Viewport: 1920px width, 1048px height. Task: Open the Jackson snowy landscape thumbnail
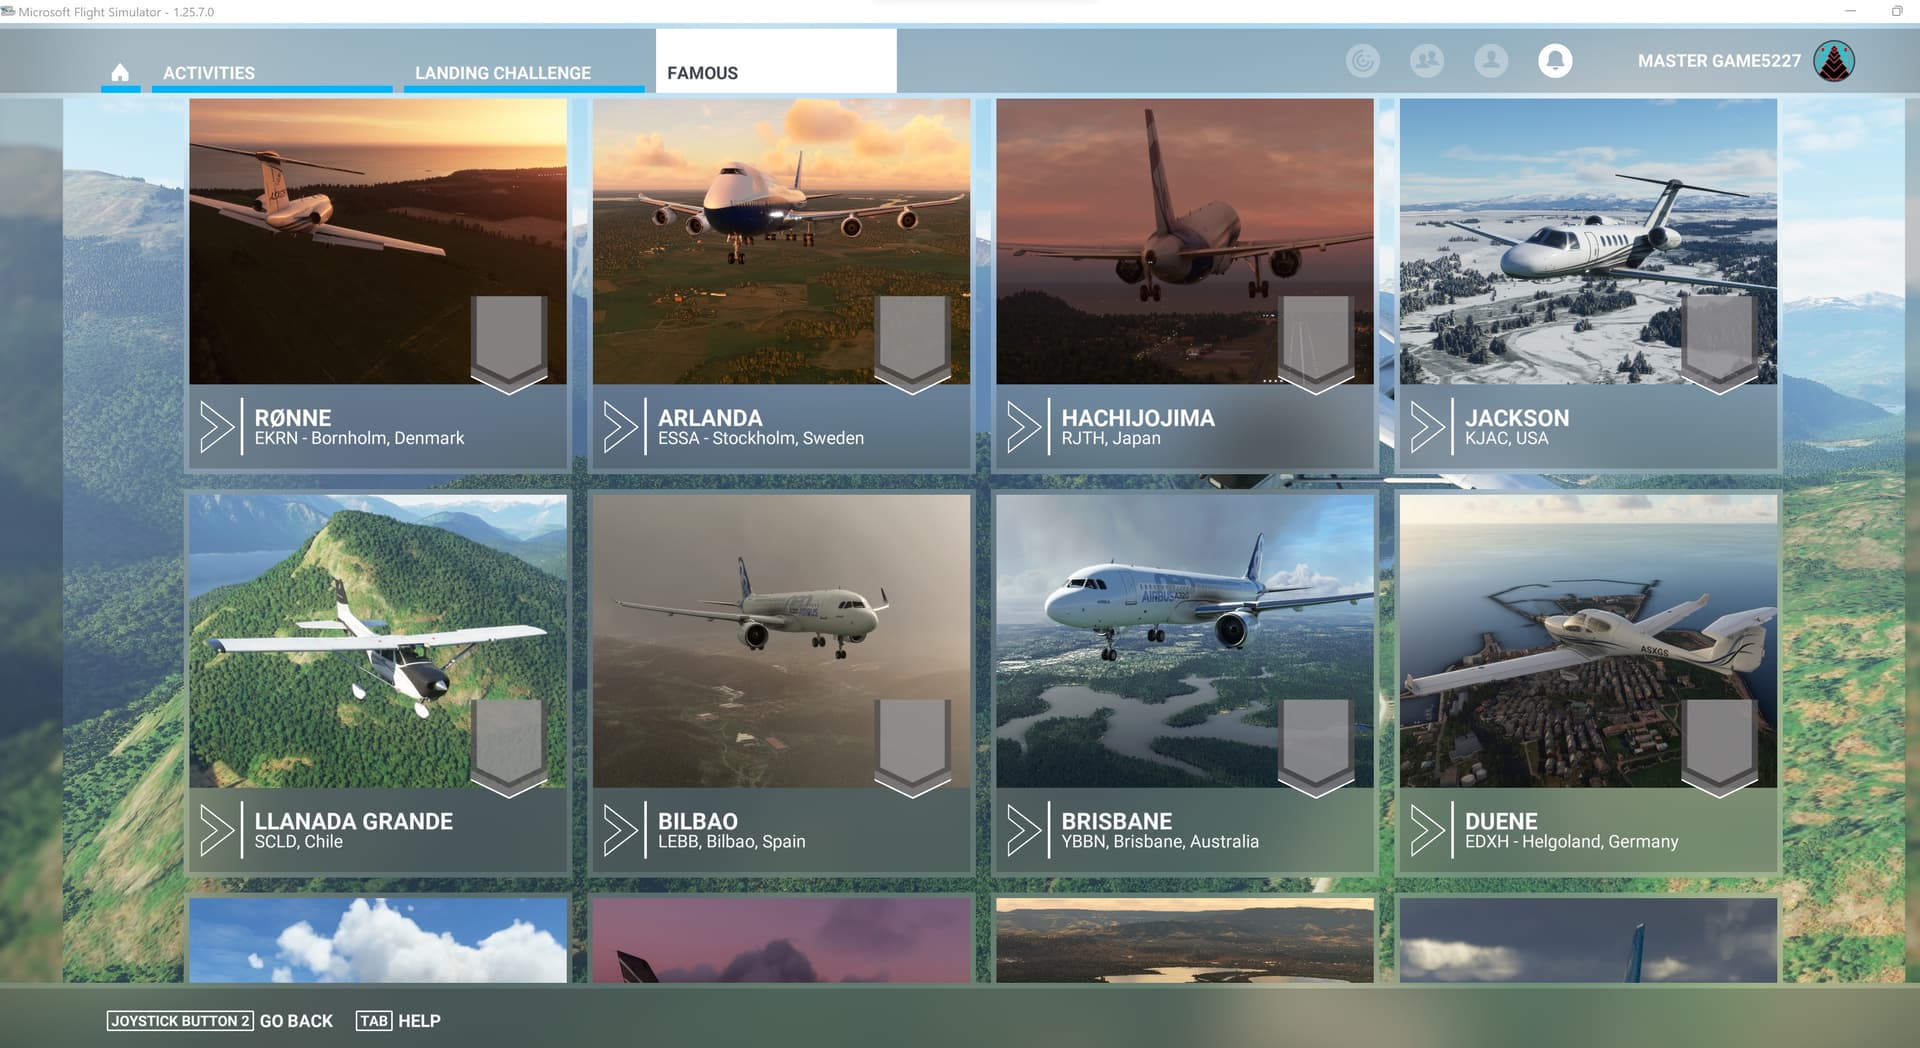coord(1588,241)
